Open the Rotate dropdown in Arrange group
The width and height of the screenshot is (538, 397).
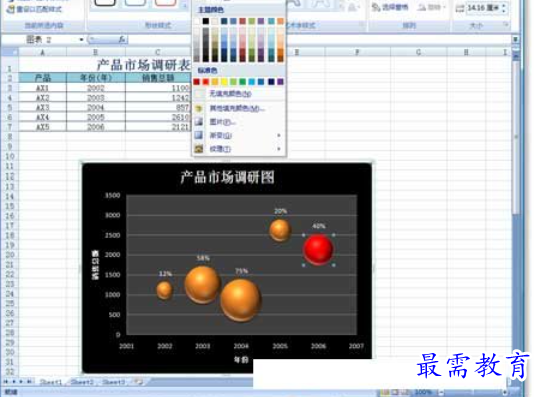[431, 7]
